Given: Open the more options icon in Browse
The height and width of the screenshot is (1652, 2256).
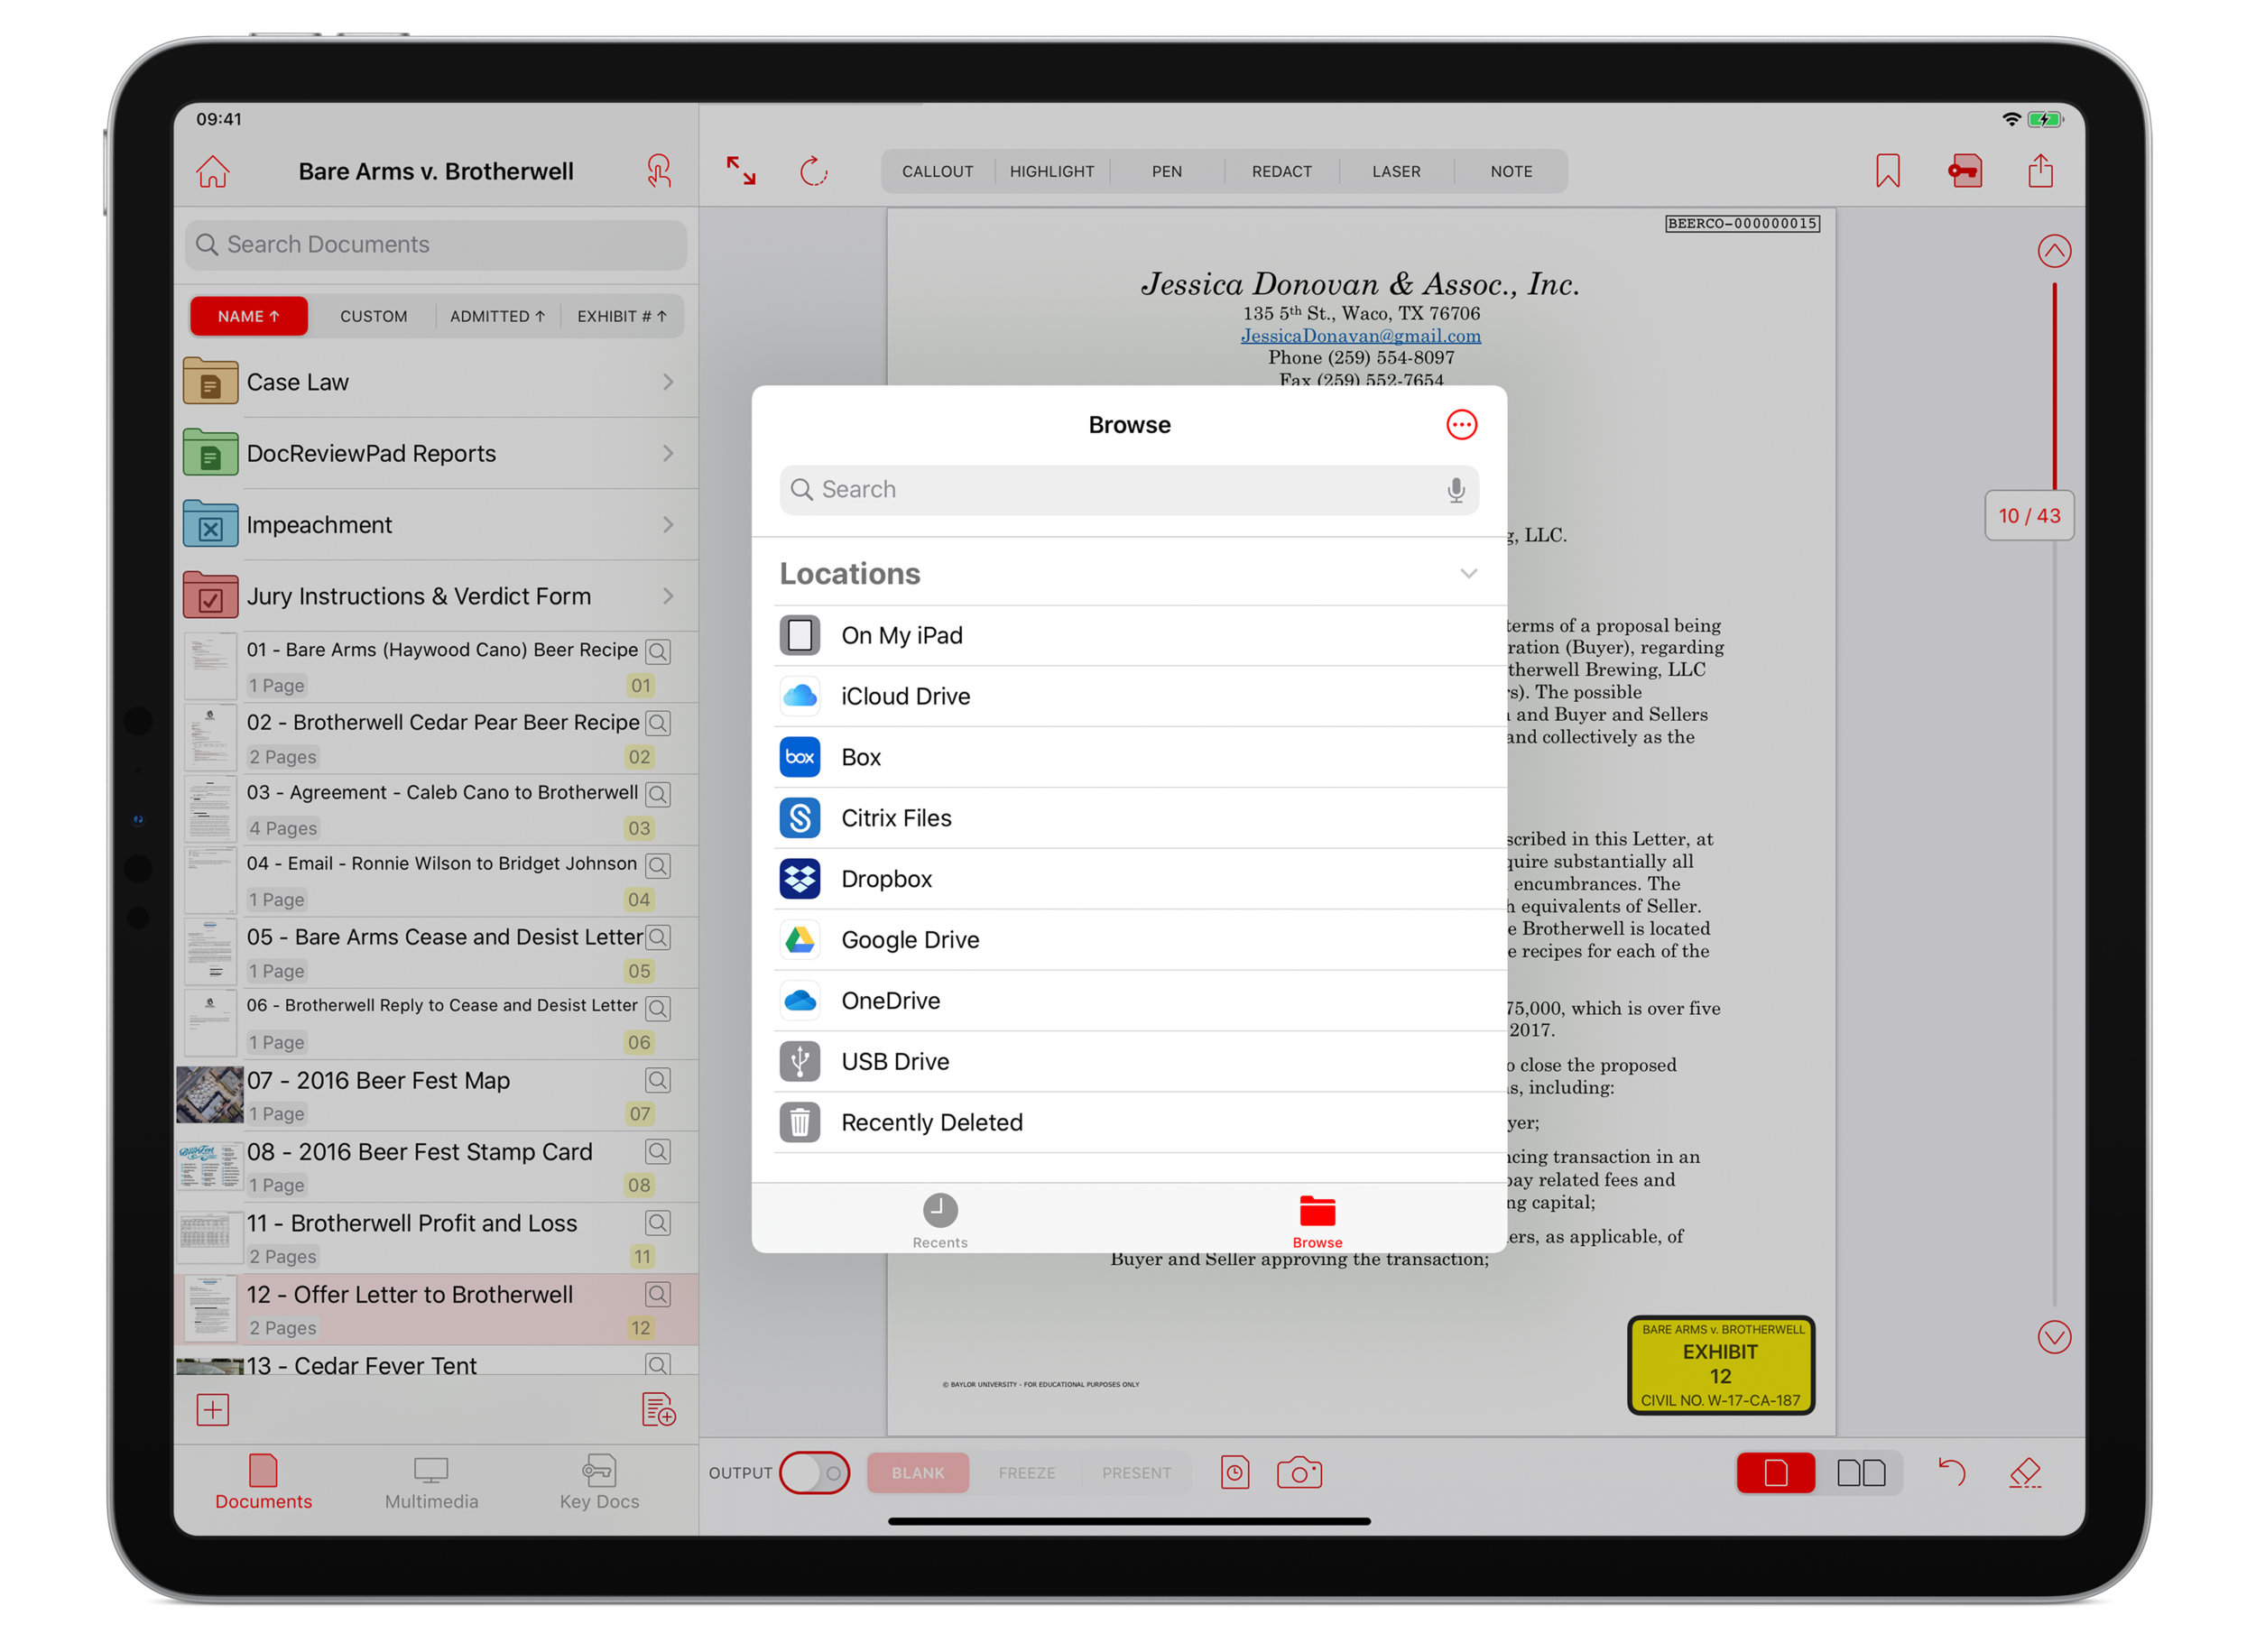Looking at the screenshot, I should pyautogui.click(x=1462, y=424).
